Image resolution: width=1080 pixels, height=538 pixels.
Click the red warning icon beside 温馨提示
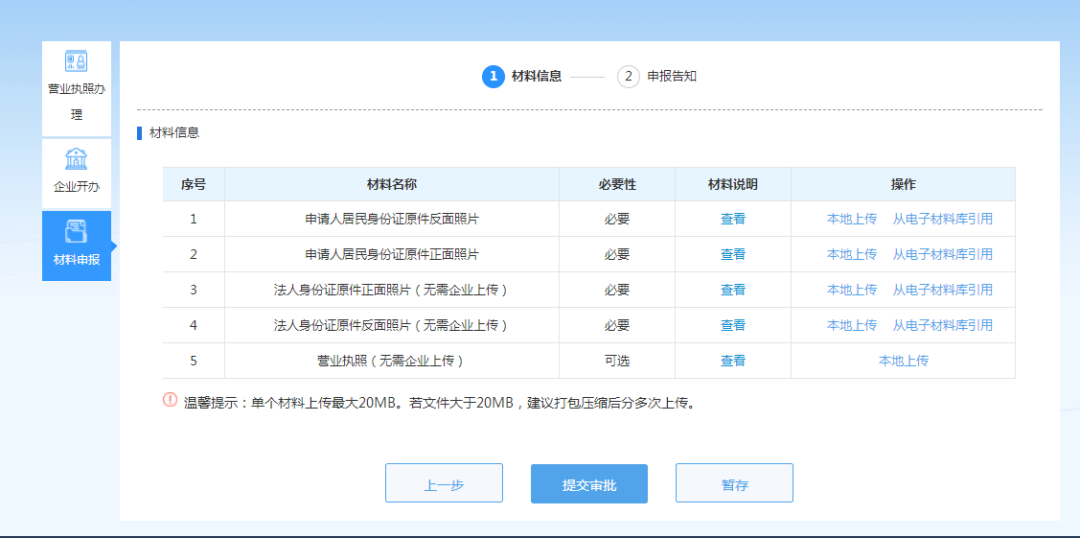[x=170, y=401]
